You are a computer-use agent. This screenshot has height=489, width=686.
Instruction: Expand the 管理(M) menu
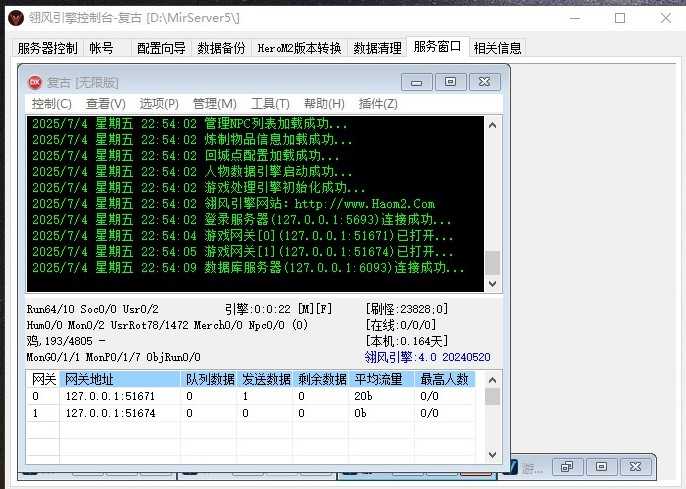(x=214, y=104)
